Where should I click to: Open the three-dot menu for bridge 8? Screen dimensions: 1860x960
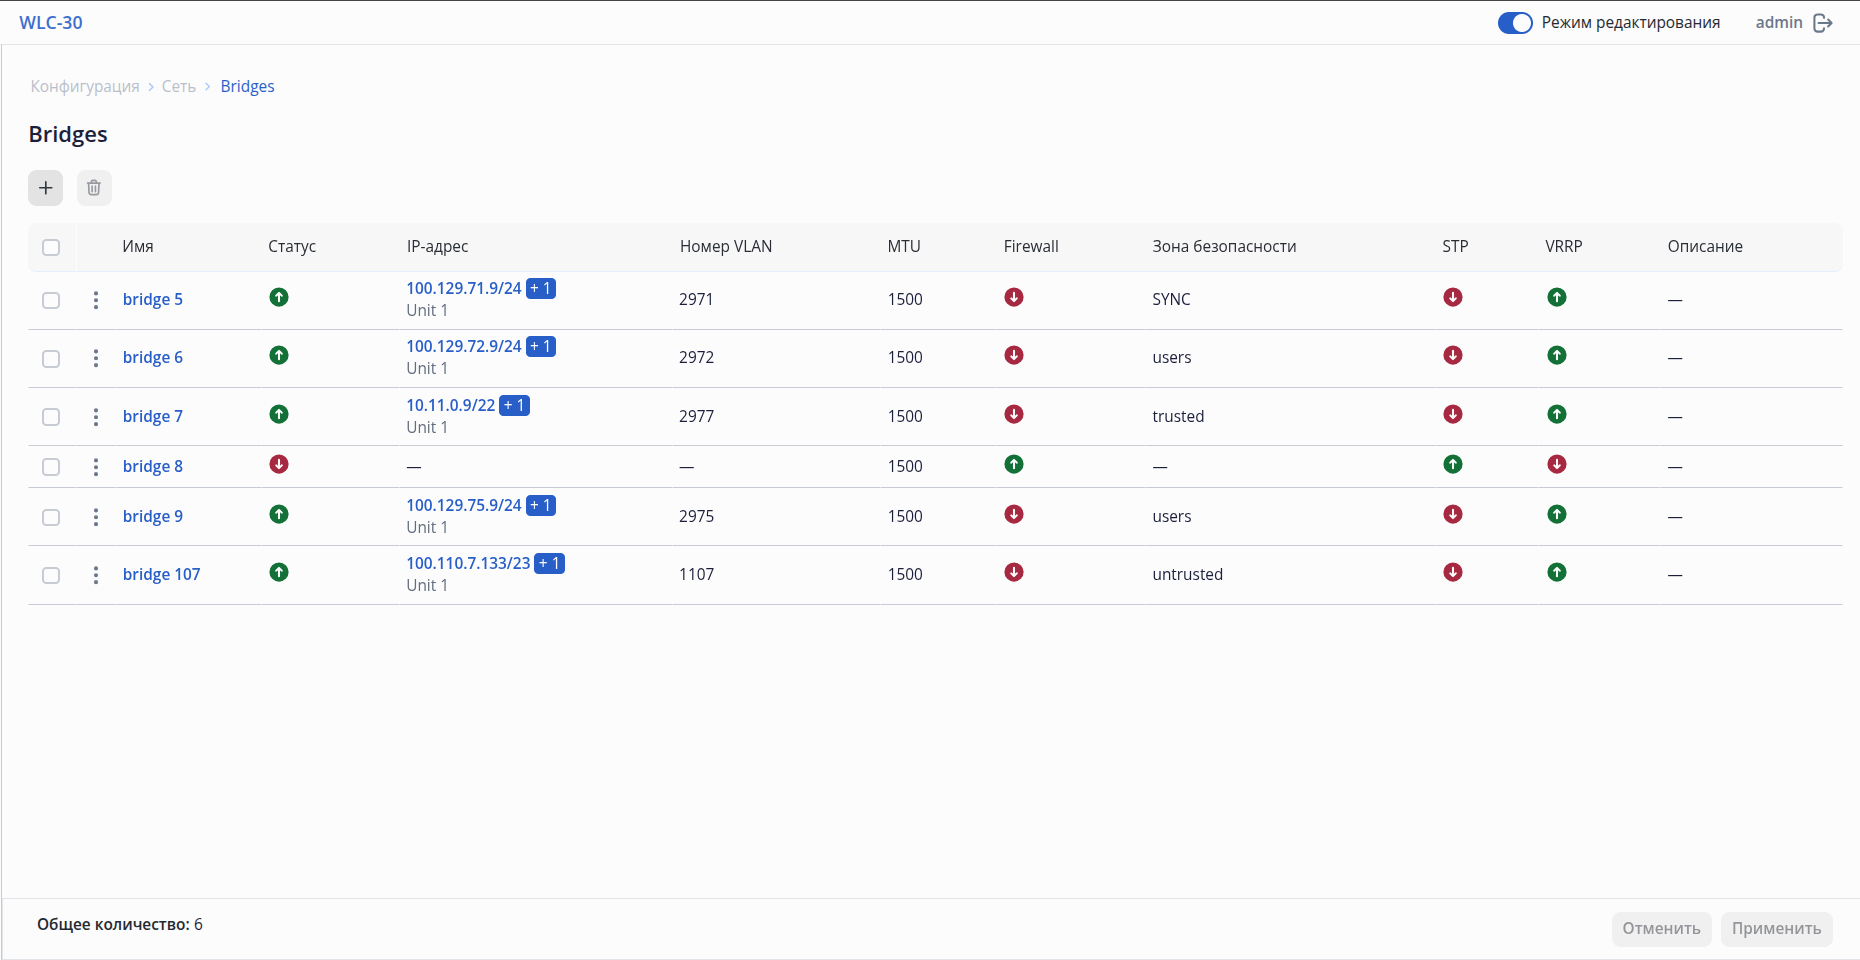(x=96, y=467)
